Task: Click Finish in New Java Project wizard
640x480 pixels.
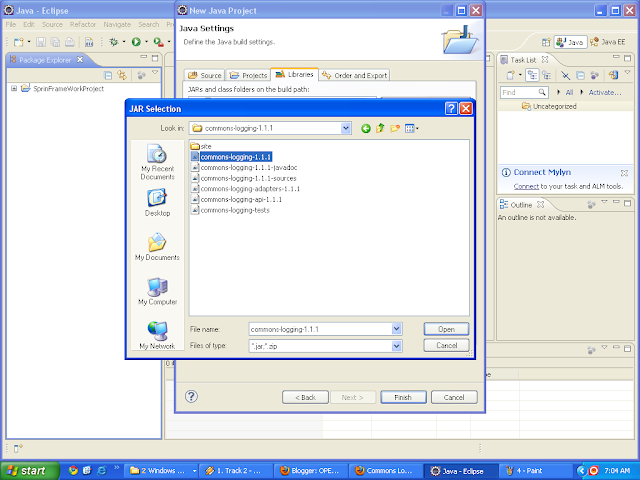Action: coord(403,397)
